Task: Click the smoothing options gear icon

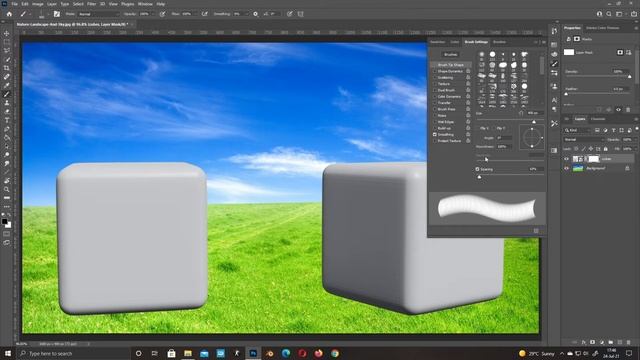Action: [256, 14]
